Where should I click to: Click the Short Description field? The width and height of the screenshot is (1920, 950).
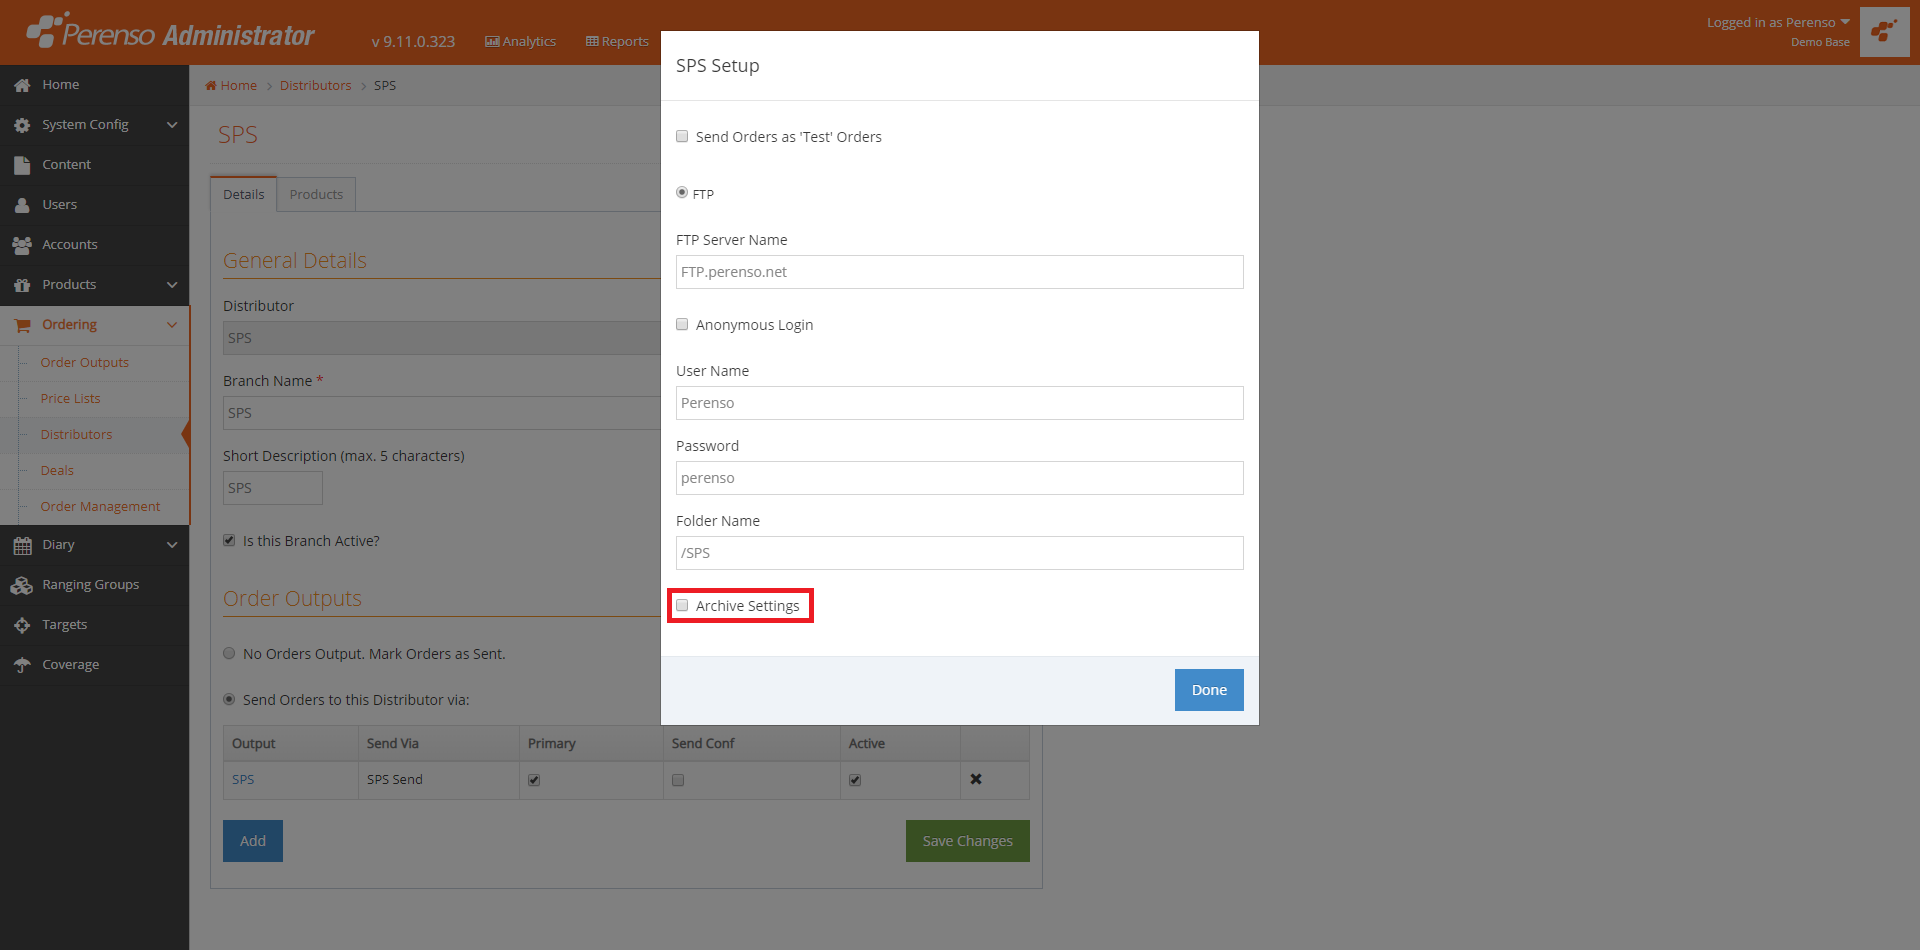tap(273, 488)
